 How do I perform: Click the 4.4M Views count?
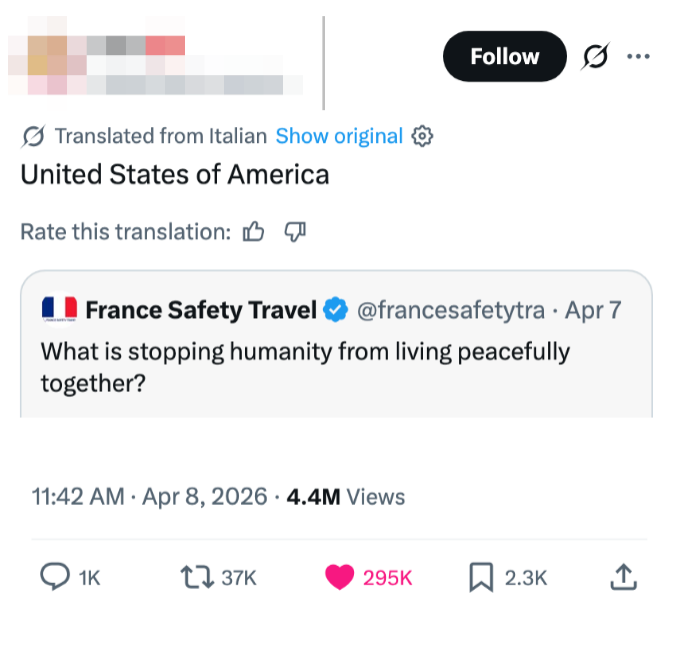pos(345,496)
